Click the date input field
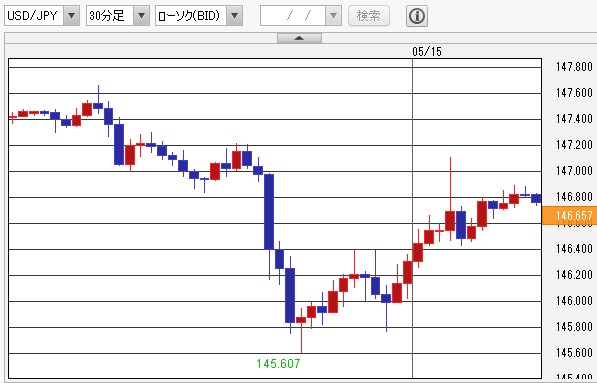 point(293,16)
